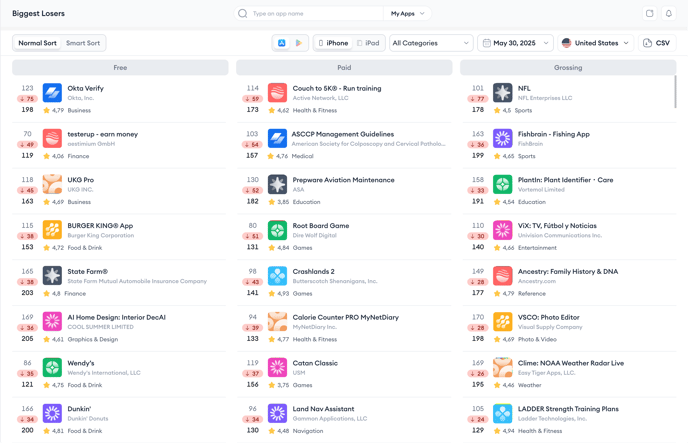Click the Grossing list scrollbar
This screenshot has height=443, width=688.
(x=675, y=92)
